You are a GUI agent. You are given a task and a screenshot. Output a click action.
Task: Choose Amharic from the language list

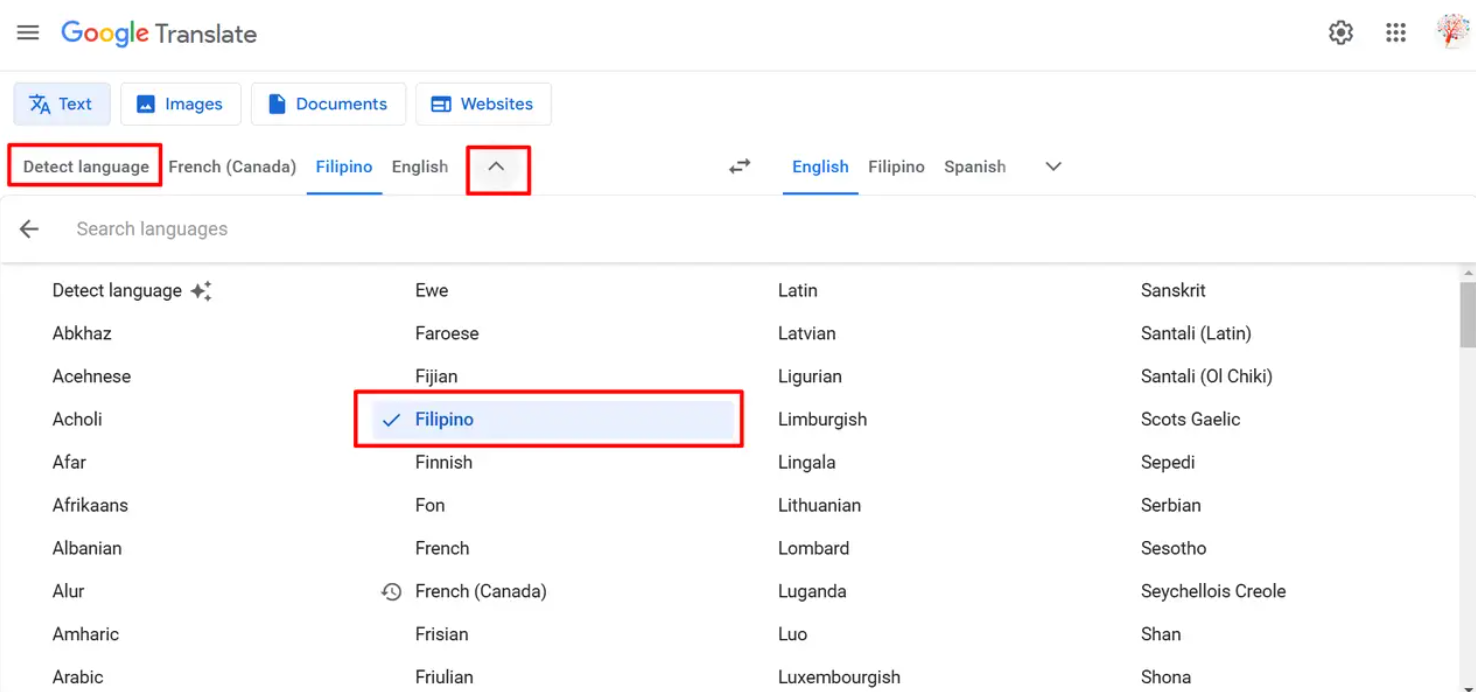[x=85, y=635]
